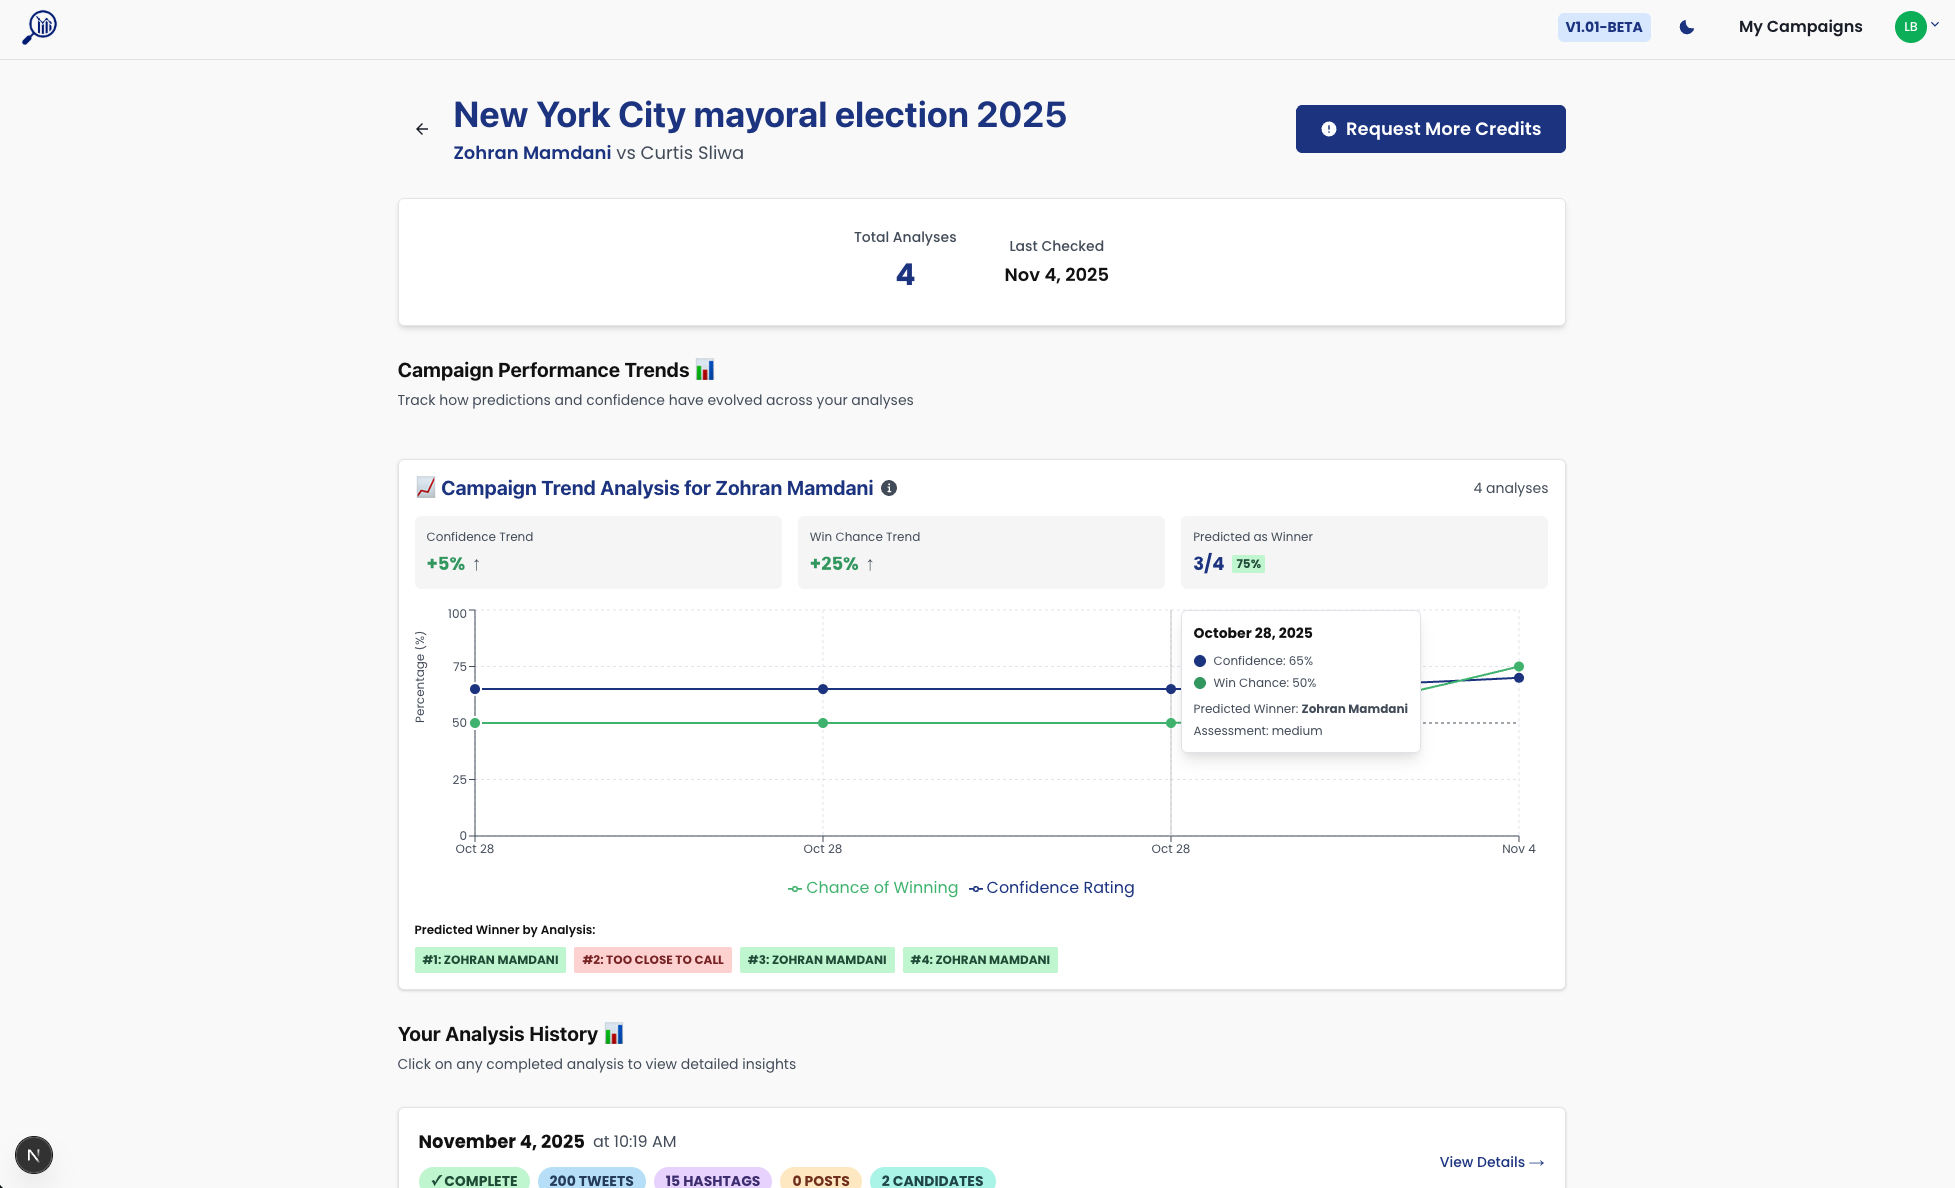
Task: Open the Zohran Mamdani candidate link
Action: click(532, 153)
